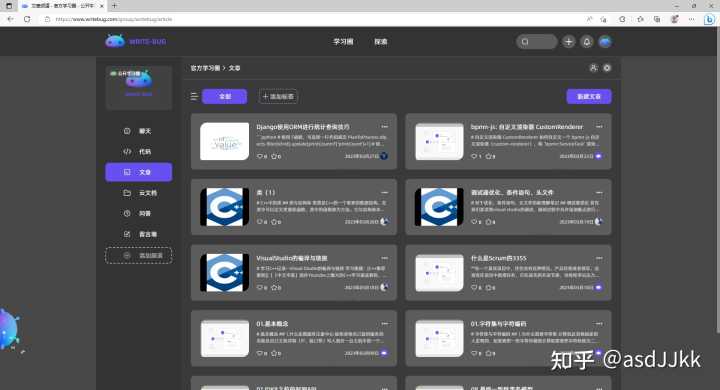720x390 pixels.
Task: Open the 探索 top navigation item
Action: (381, 42)
